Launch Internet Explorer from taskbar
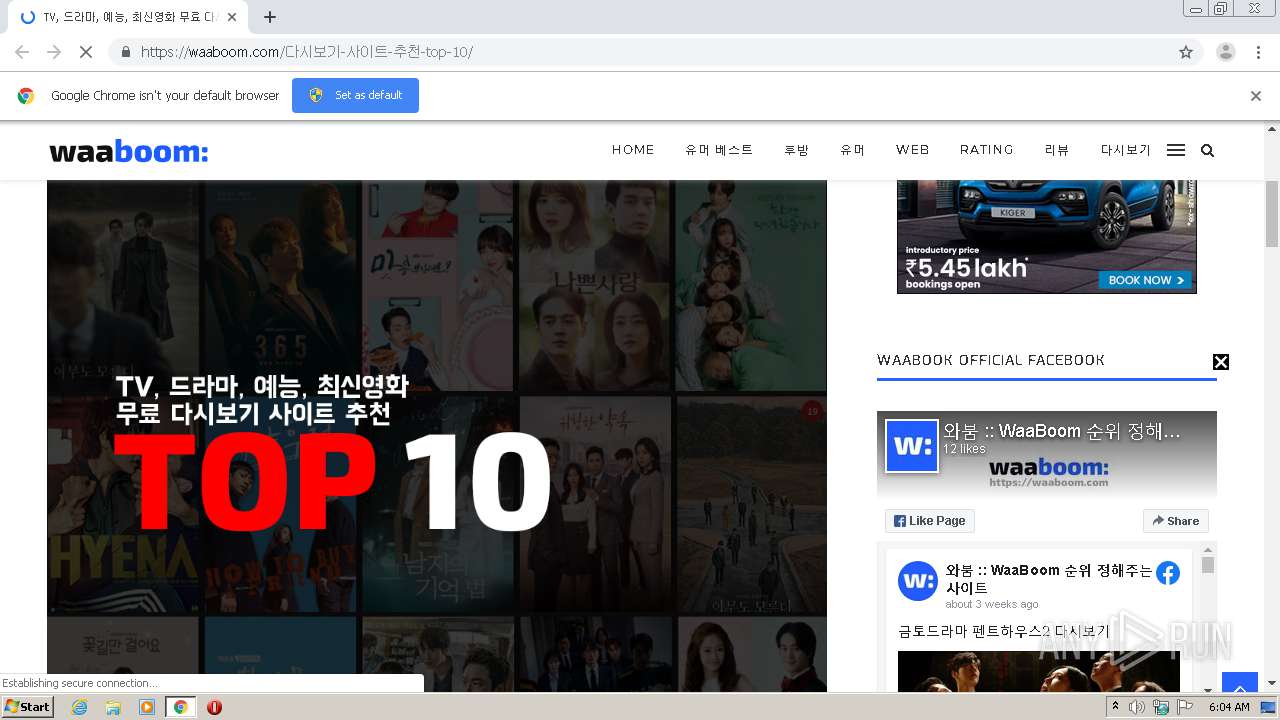This screenshot has height=720, width=1280. point(80,707)
